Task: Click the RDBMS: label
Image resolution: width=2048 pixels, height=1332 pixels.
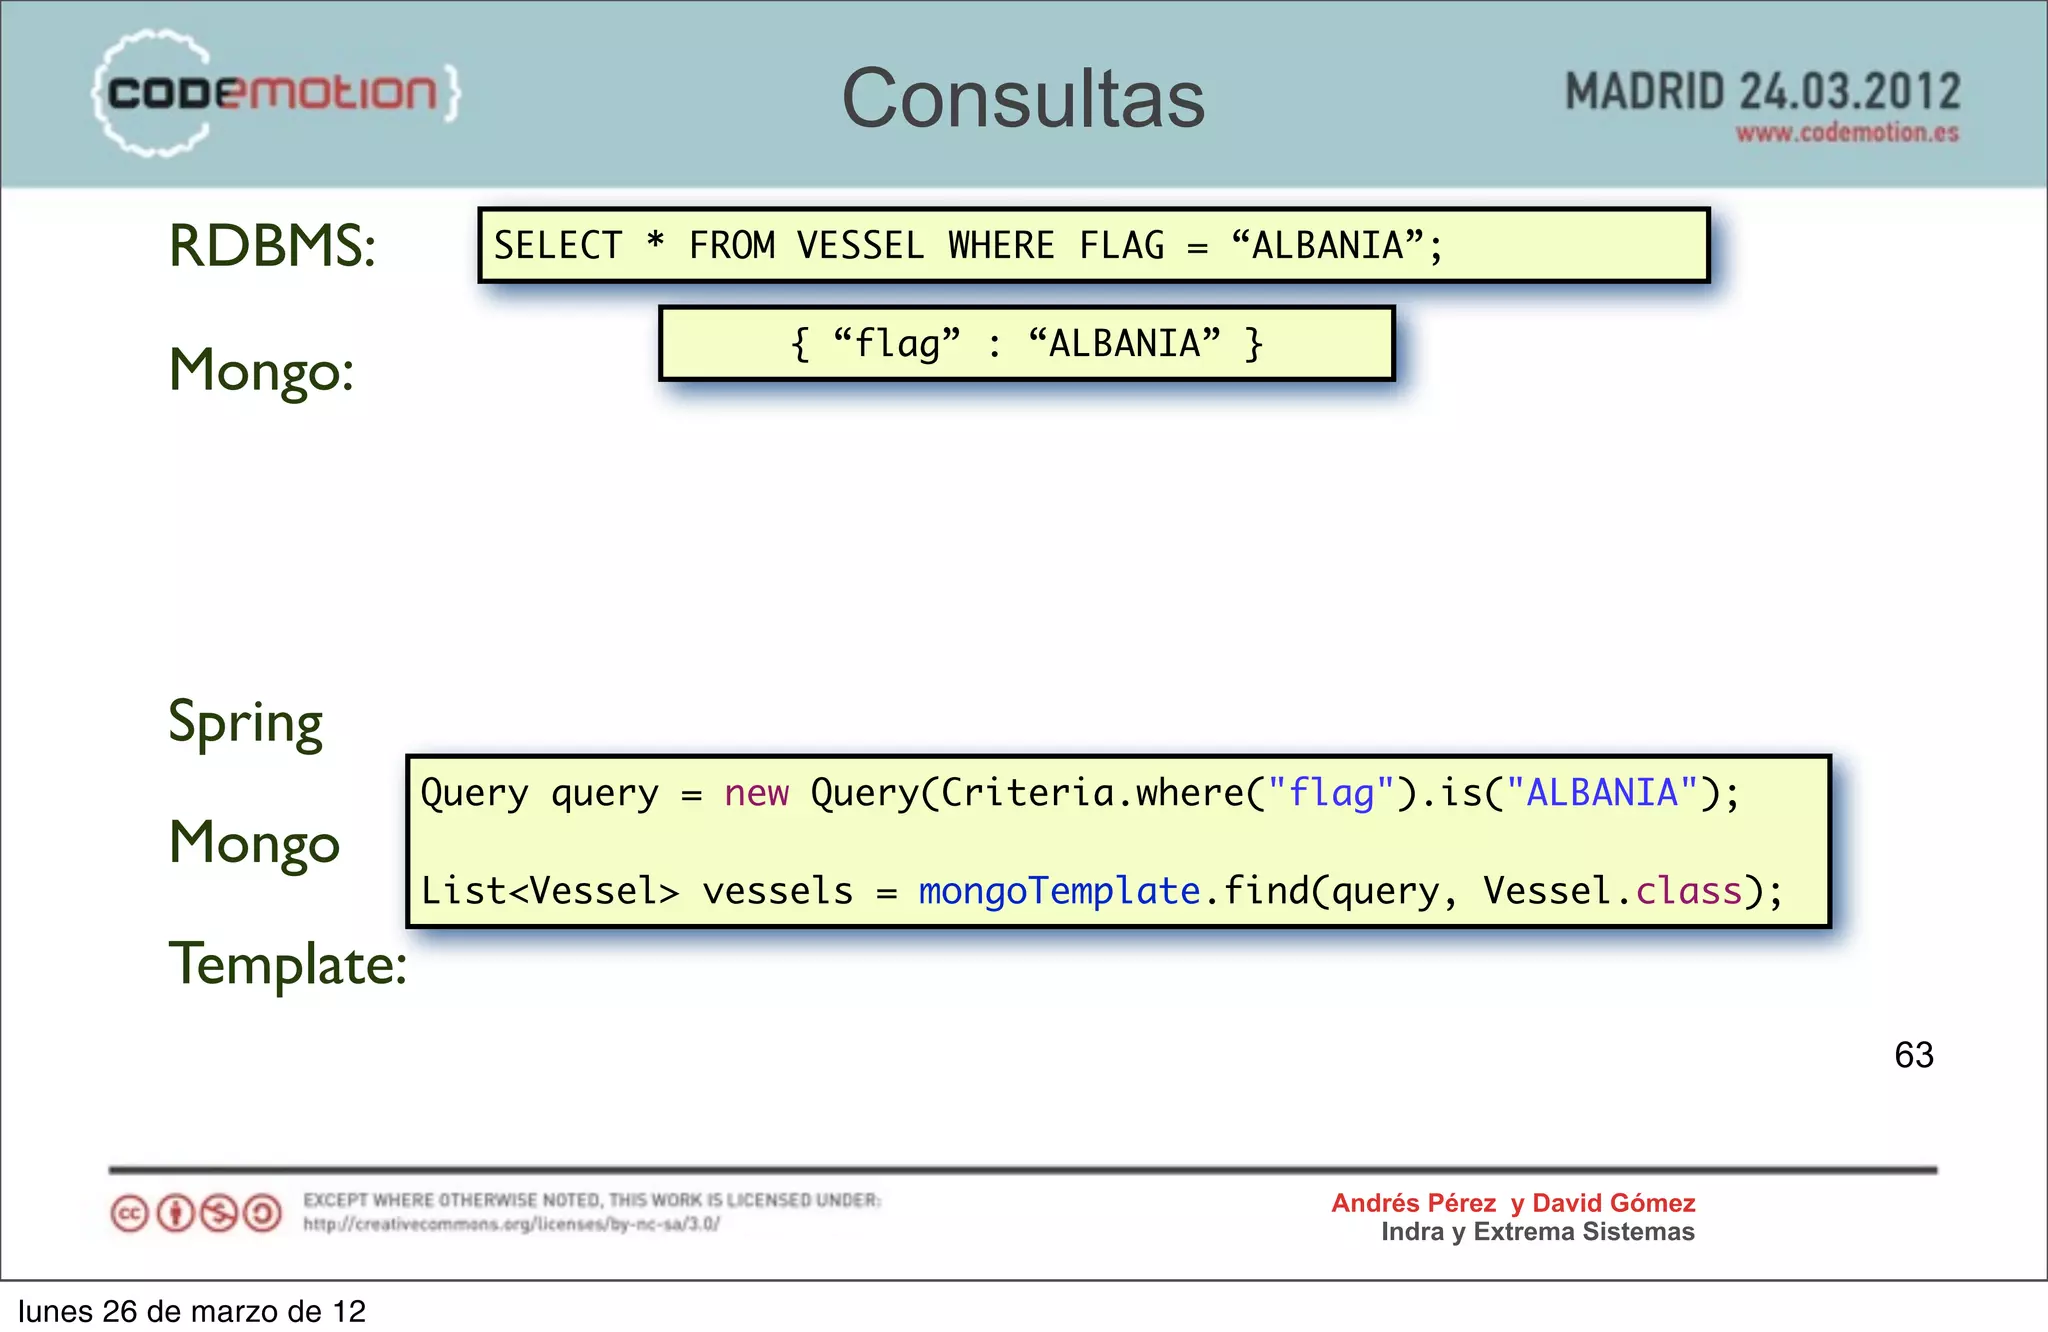Action: coord(272,246)
